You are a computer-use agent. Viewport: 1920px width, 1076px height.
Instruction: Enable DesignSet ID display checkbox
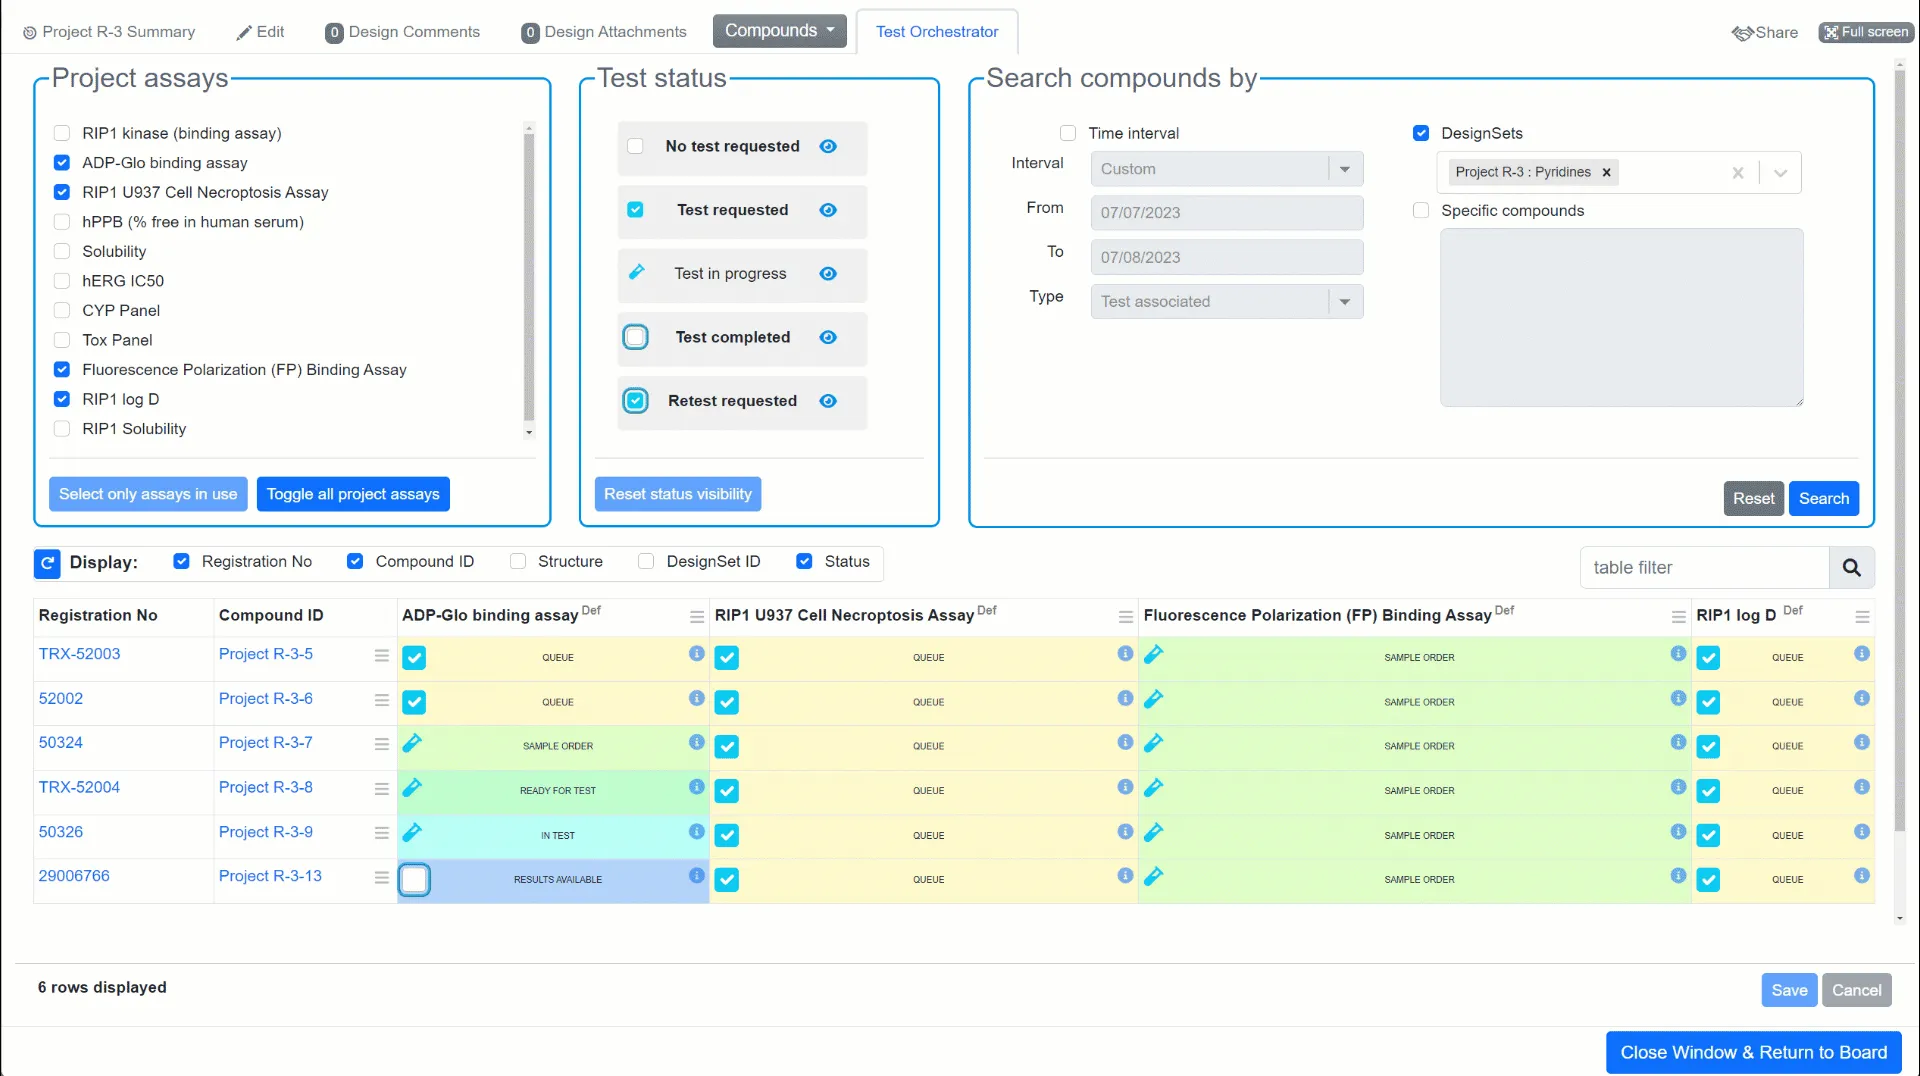point(646,562)
